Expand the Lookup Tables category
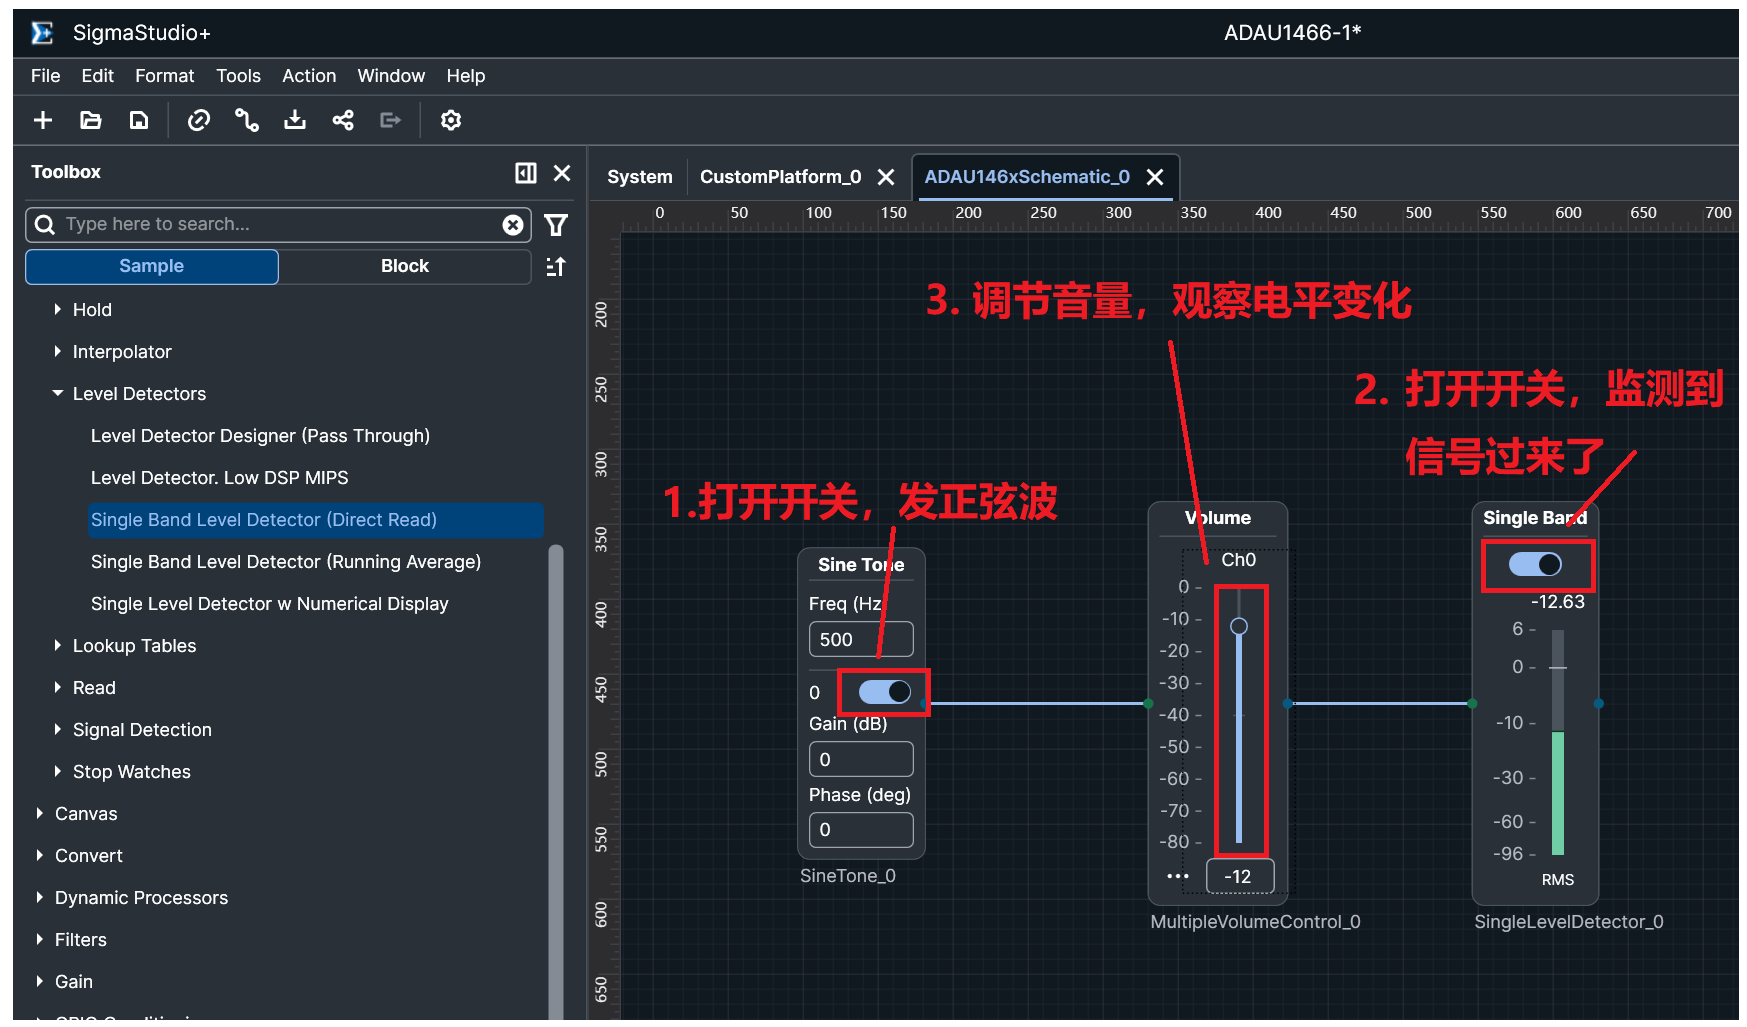Screen dimensions: 1747x1027 pos(57,646)
